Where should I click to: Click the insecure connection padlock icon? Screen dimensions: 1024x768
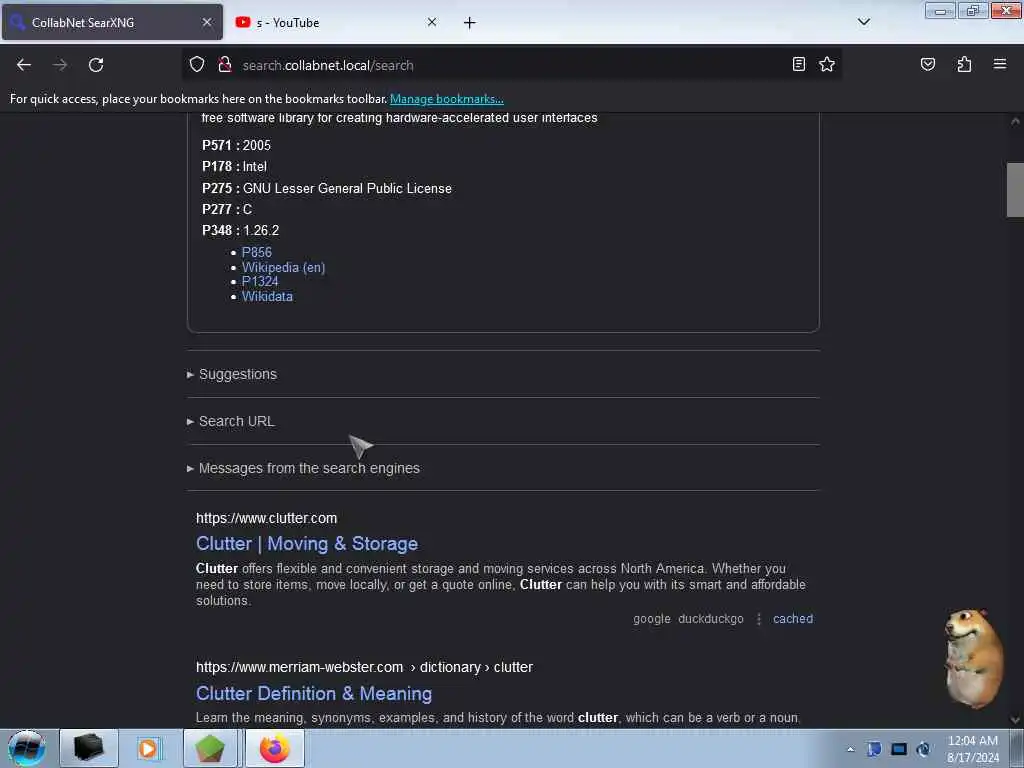pos(225,64)
